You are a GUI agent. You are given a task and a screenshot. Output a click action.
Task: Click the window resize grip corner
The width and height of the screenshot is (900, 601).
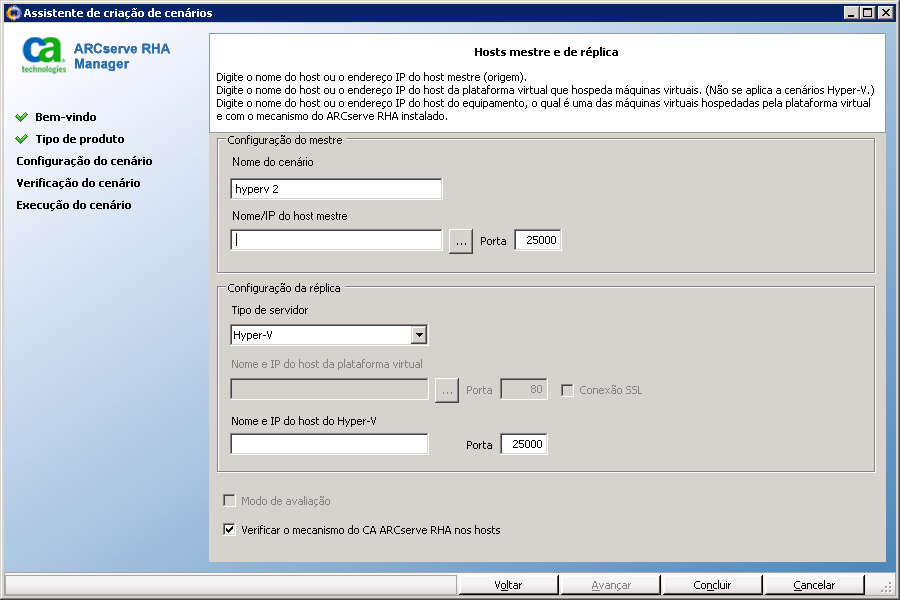tap(886, 586)
